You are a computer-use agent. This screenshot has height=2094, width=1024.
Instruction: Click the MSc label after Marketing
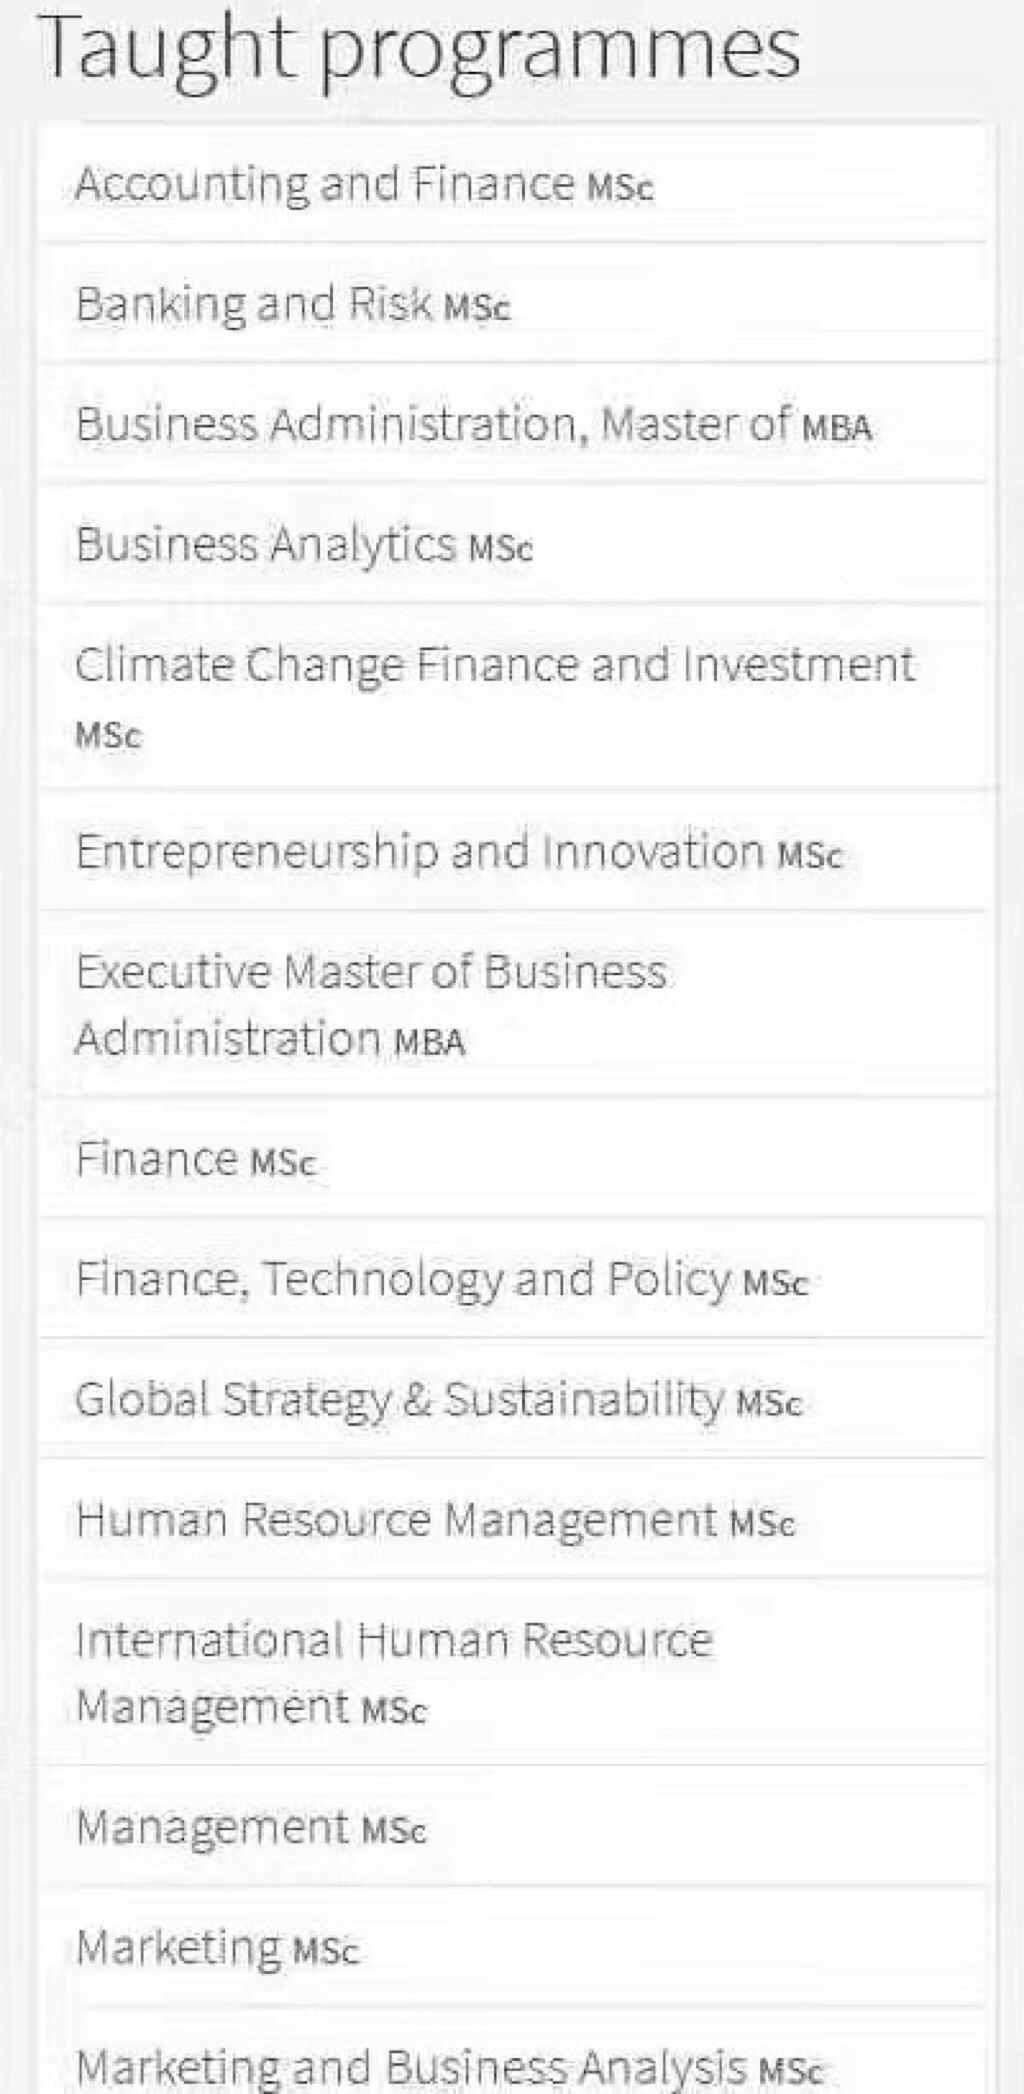click(325, 1952)
